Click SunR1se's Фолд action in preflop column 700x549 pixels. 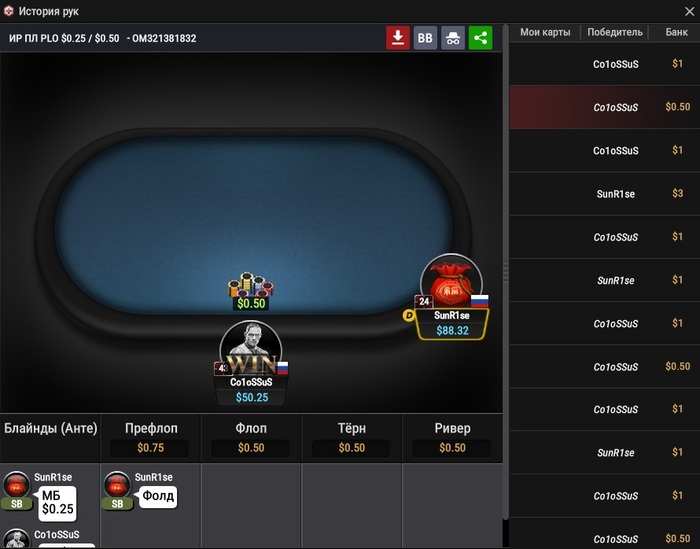[x=158, y=496]
